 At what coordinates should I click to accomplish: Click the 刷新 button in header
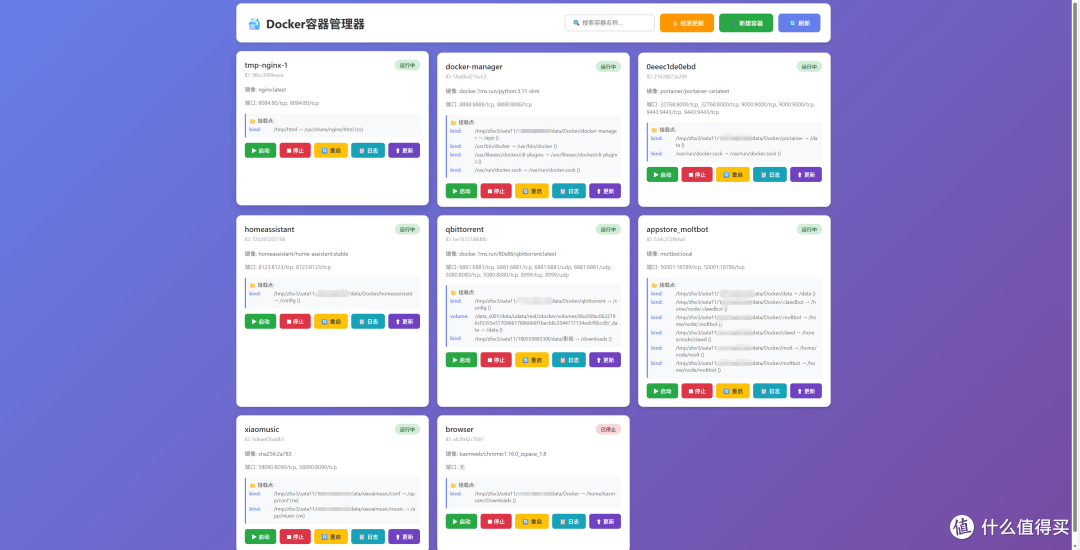(x=799, y=23)
